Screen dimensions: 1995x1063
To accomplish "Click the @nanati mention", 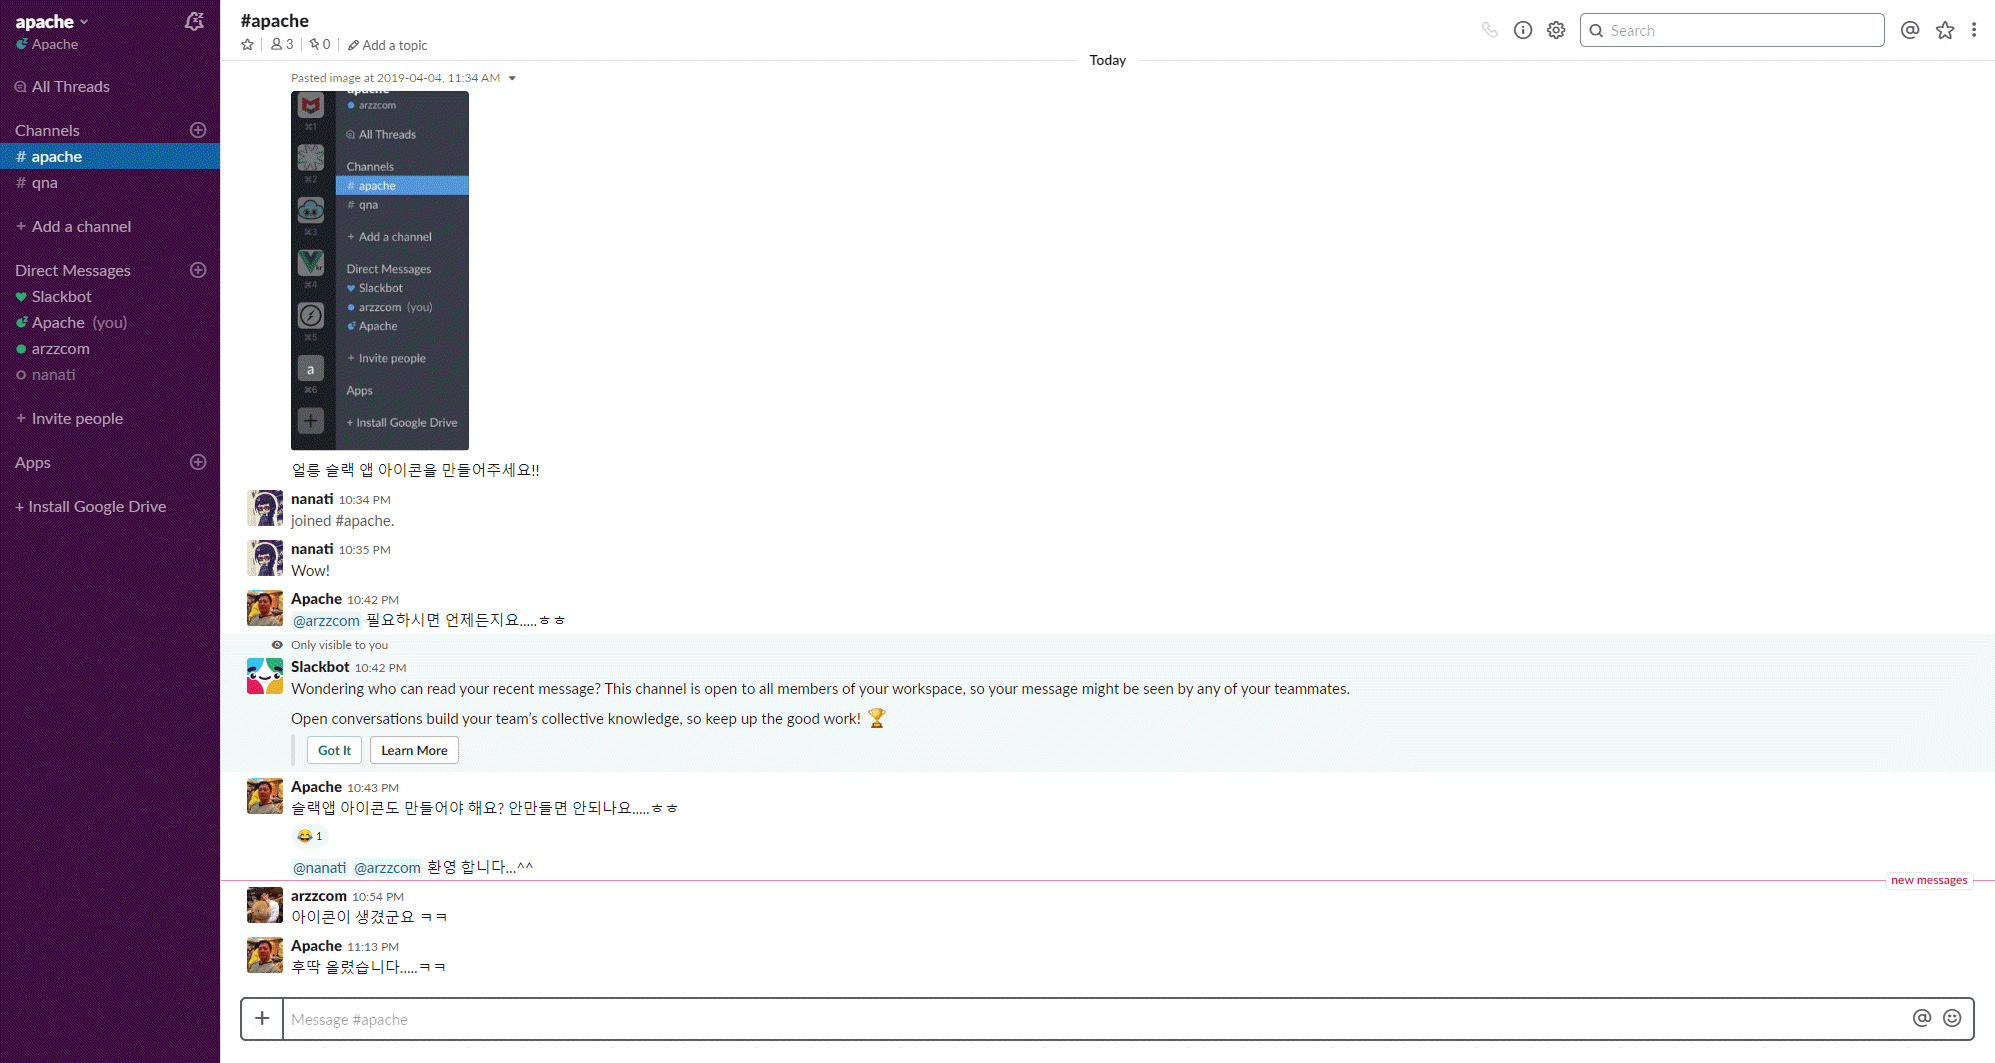I will [x=320, y=868].
